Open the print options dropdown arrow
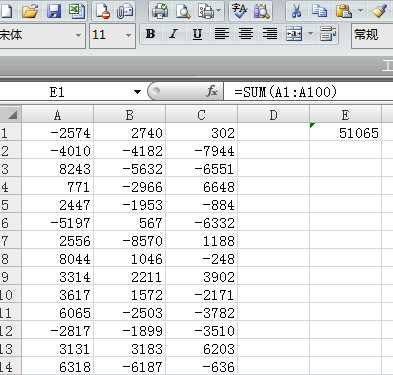The image size is (393, 375). (x=219, y=10)
